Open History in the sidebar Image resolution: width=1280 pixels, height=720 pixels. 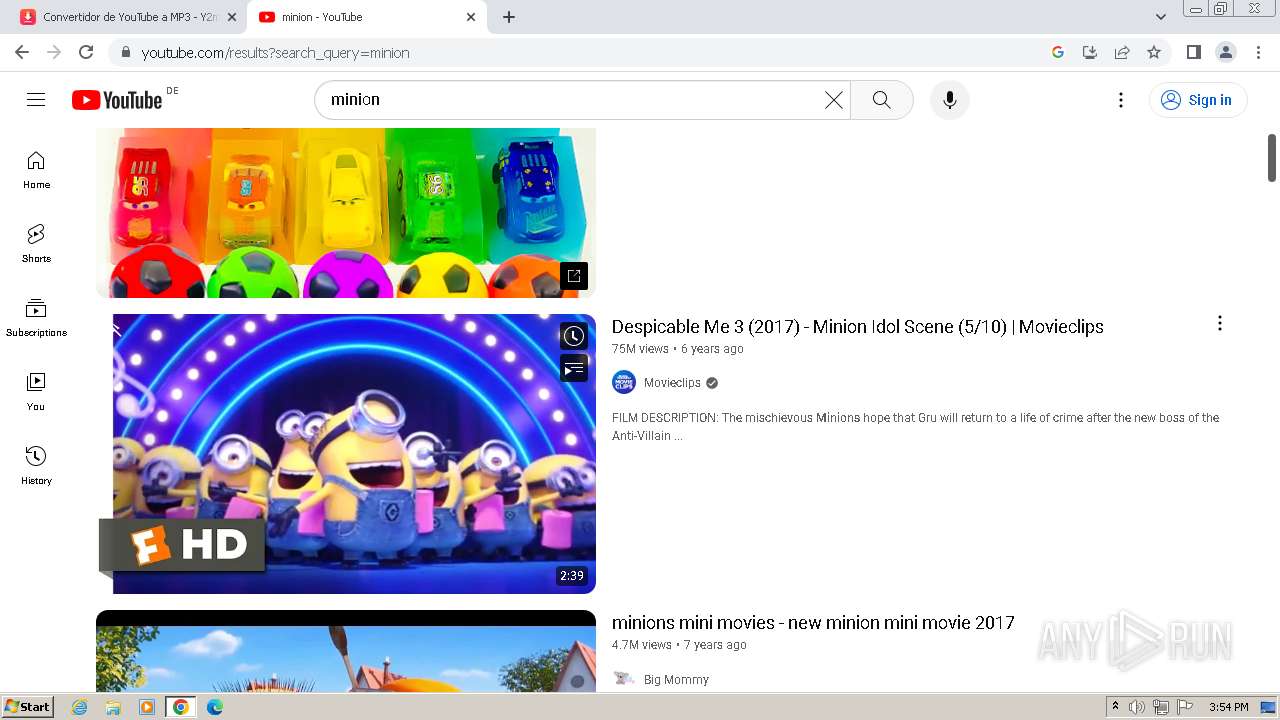pos(36,466)
